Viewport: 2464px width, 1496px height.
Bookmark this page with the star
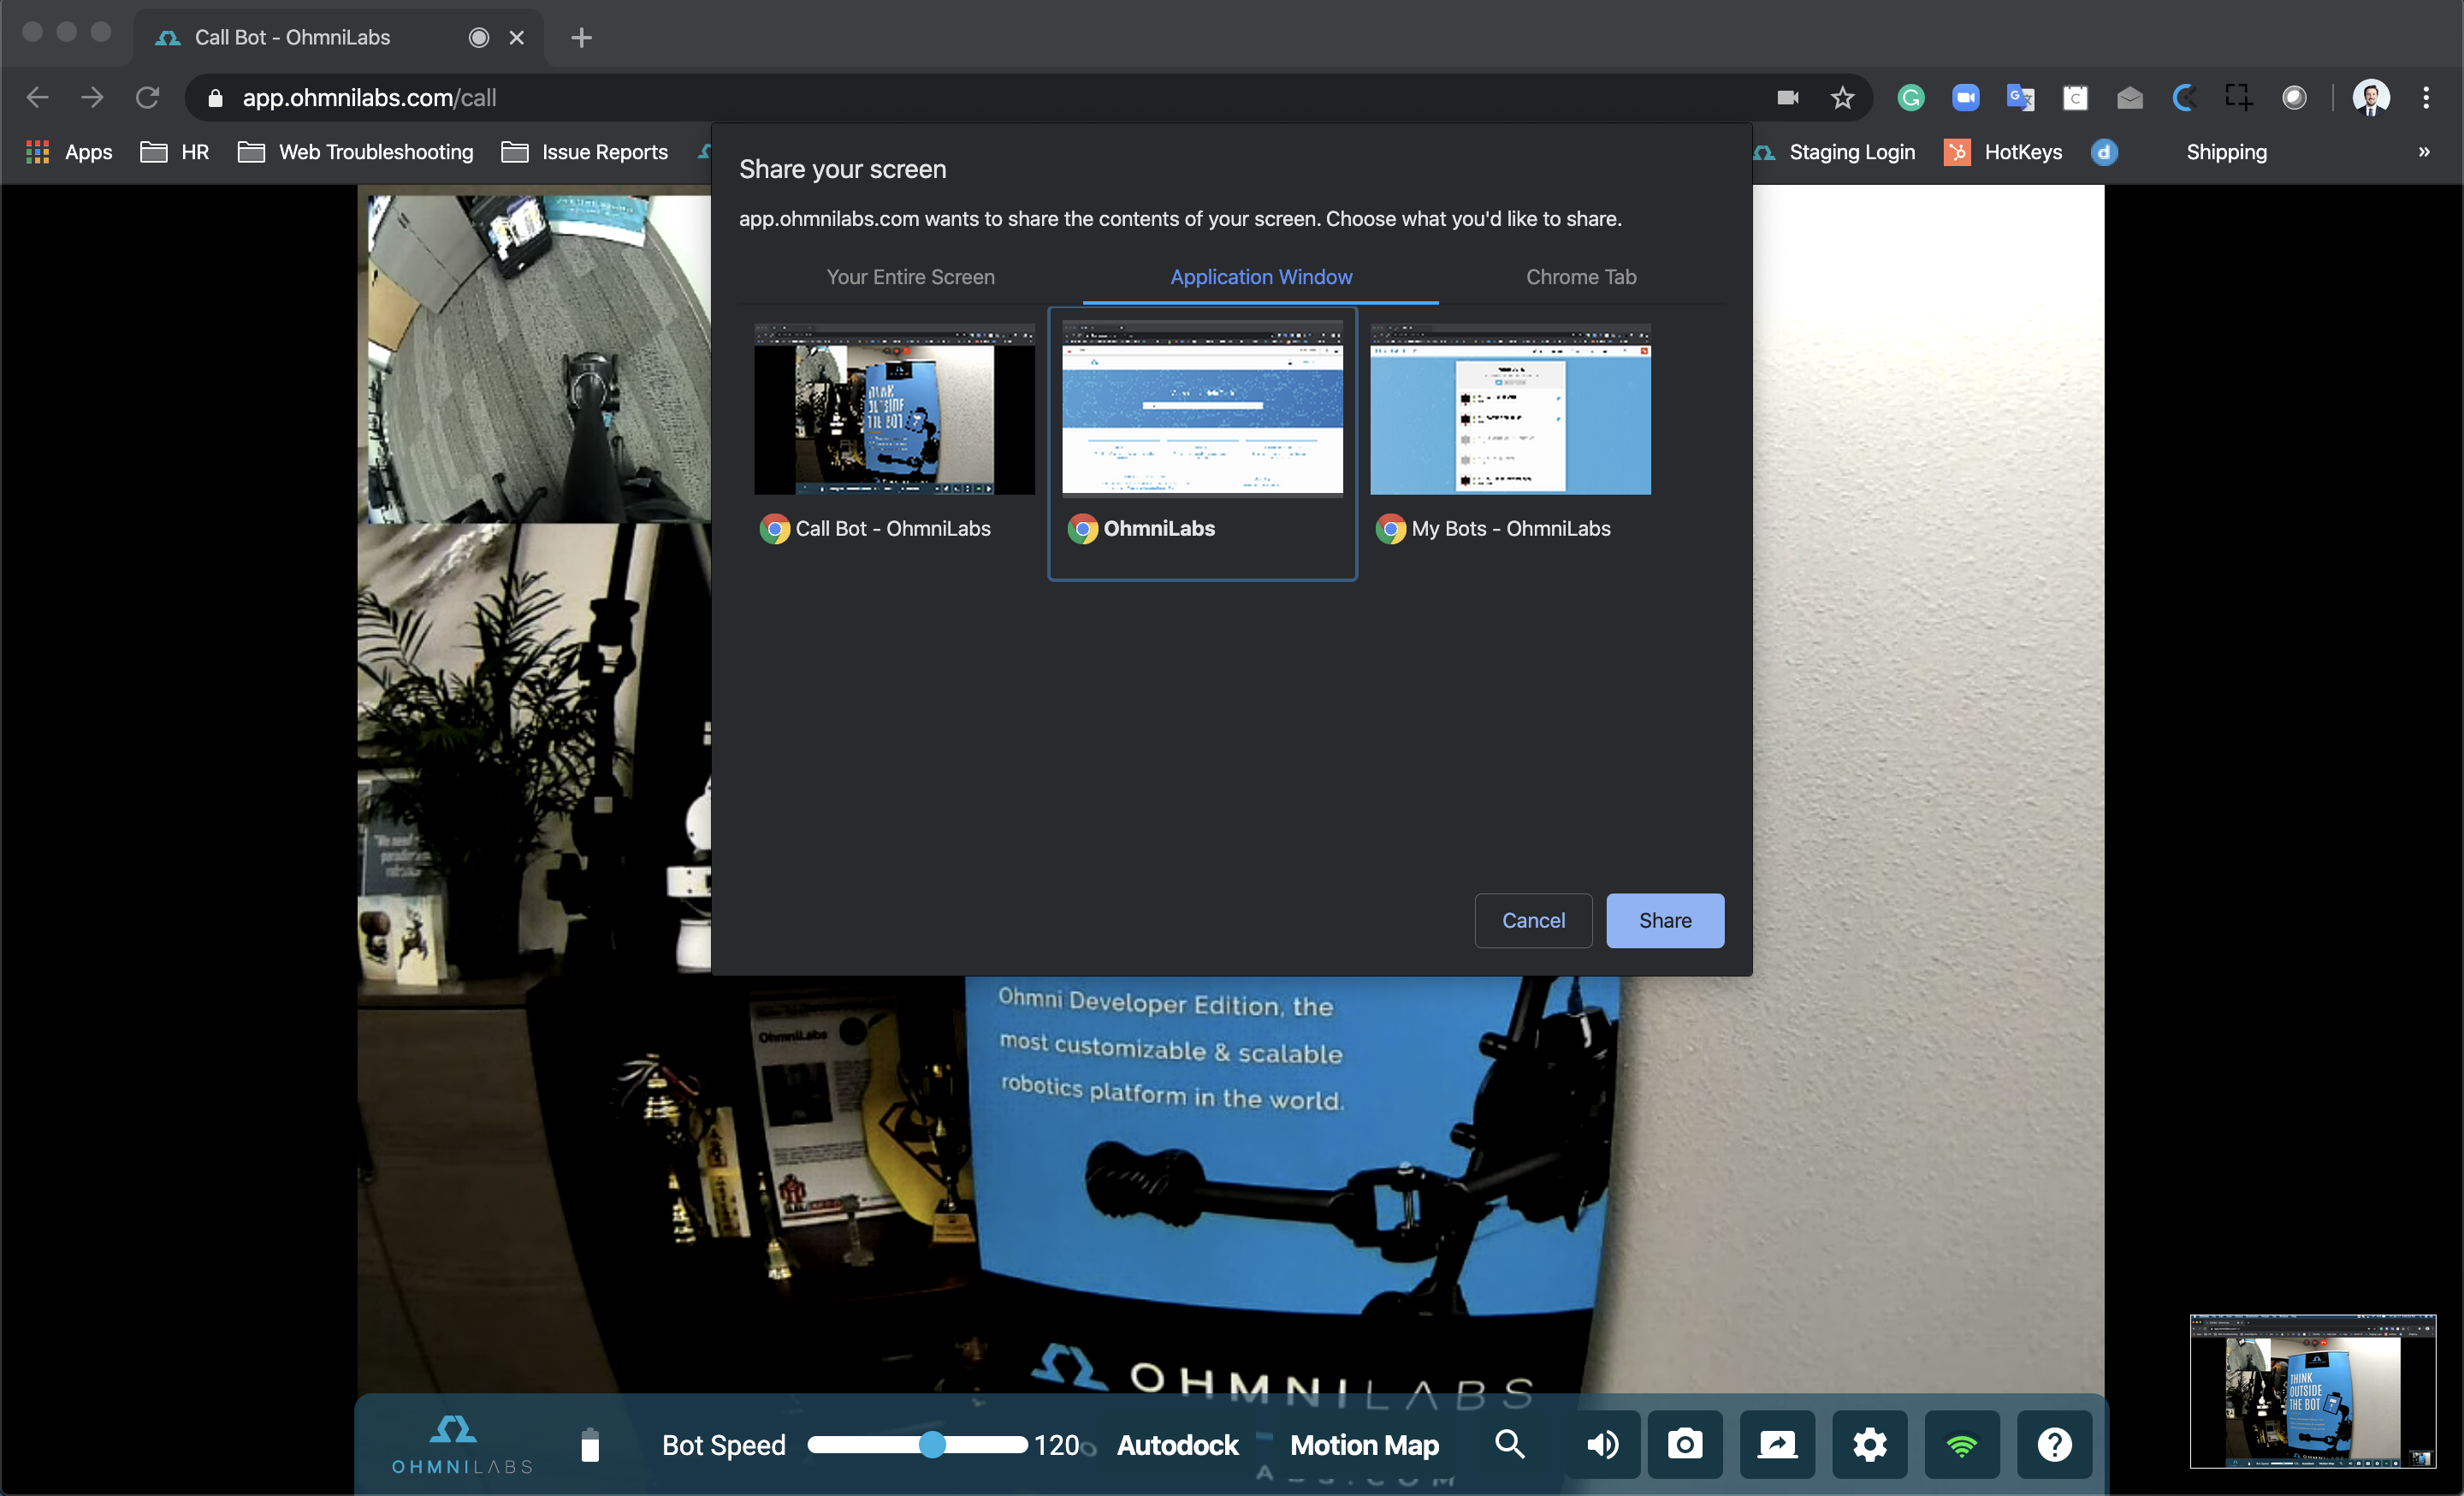1842,97
